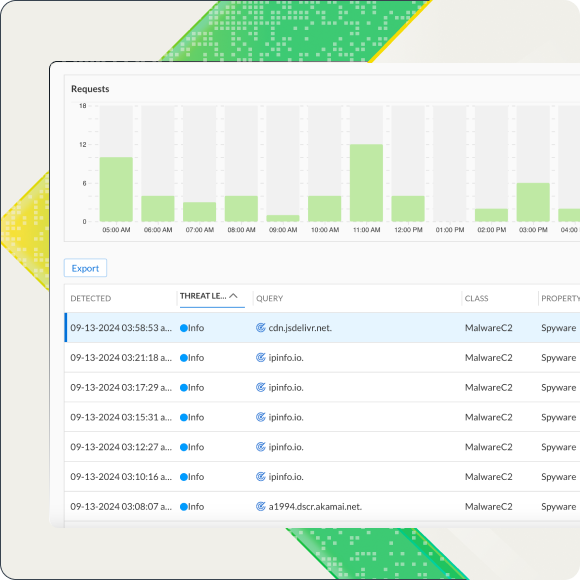This screenshot has height=580, width=580.
Task: Click MalwareC2 in the cdn.jsdelivr.net. row
Action: click(489, 328)
